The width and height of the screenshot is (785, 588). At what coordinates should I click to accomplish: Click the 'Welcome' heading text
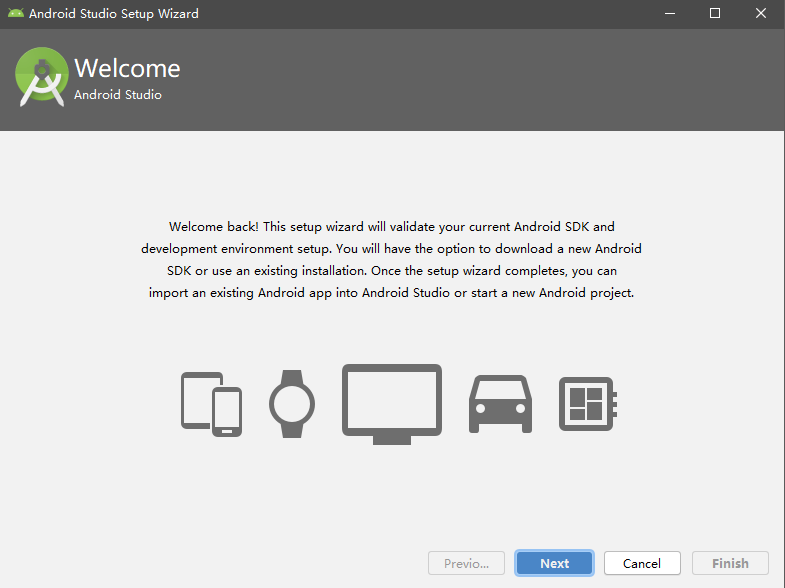pyautogui.click(x=127, y=68)
